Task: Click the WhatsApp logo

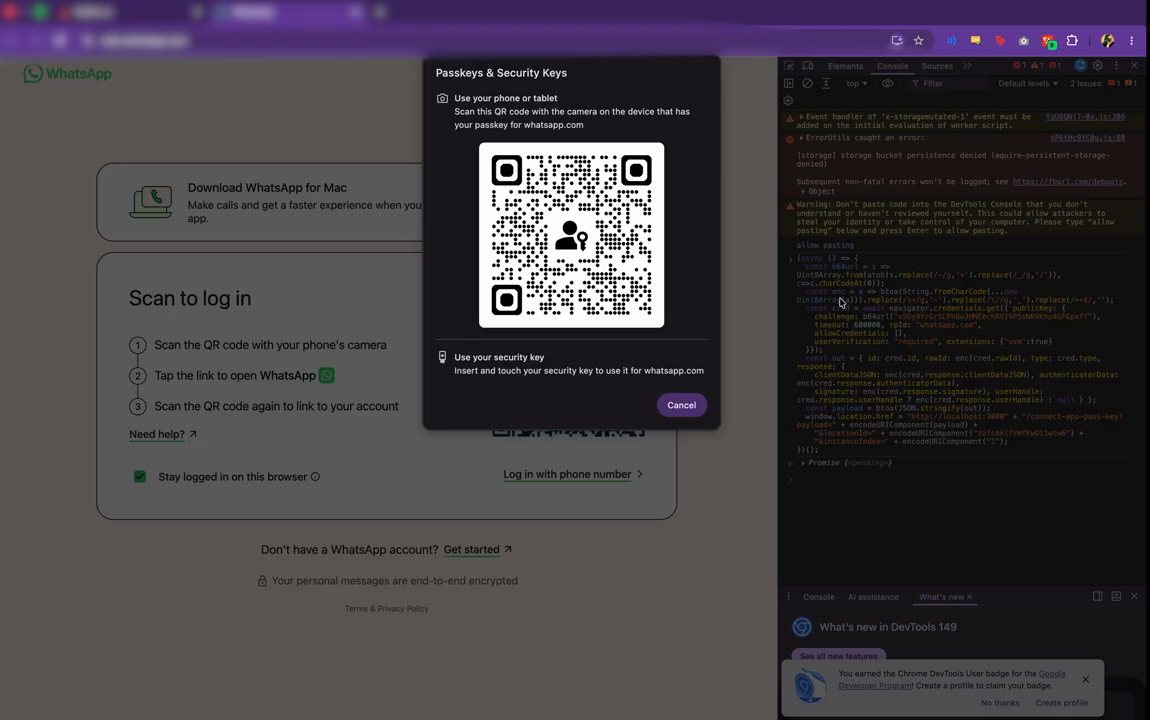Action: [67, 73]
